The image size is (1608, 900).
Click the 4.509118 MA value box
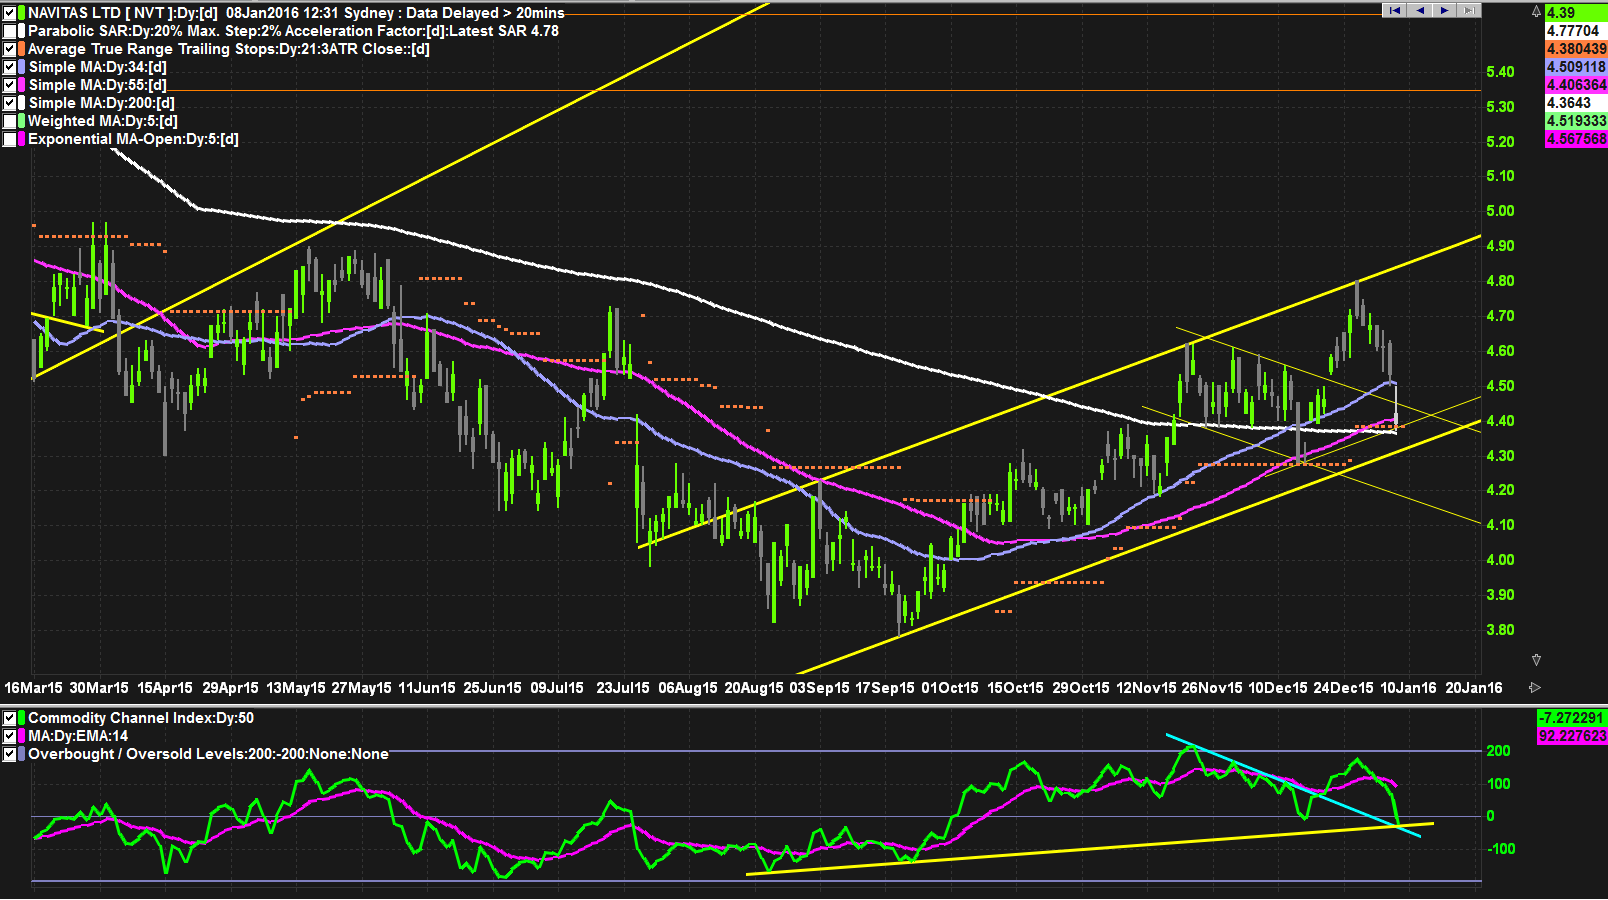[x=1576, y=67]
